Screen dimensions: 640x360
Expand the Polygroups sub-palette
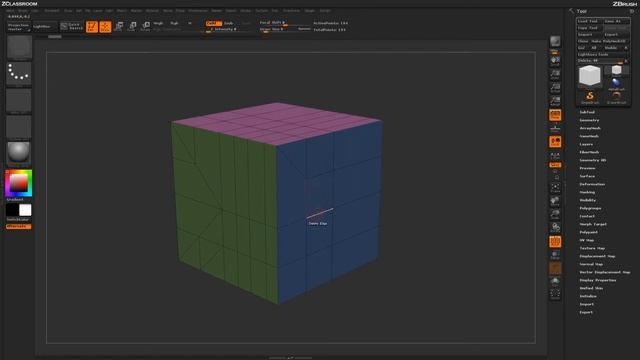pyautogui.click(x=590, y=208)
